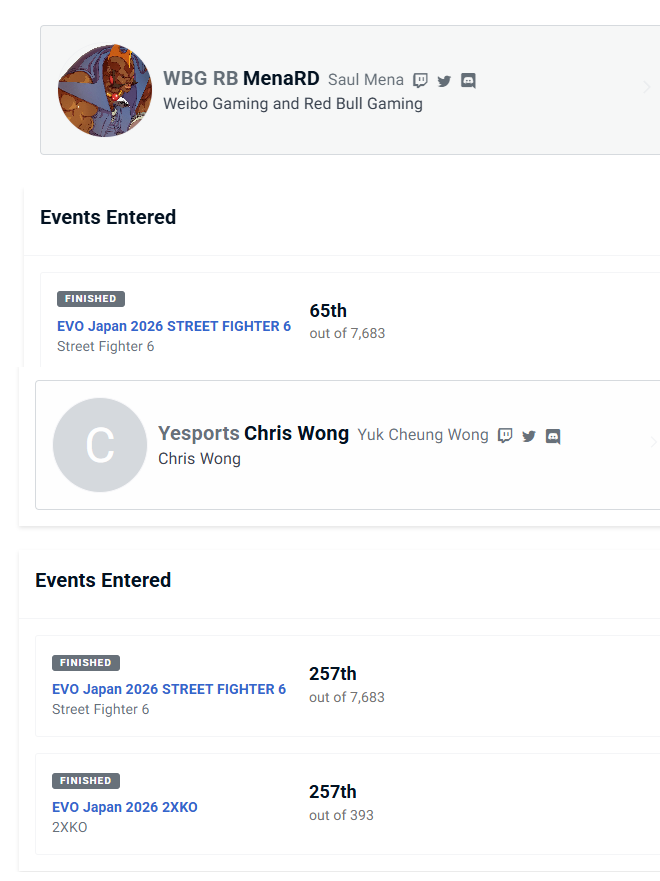Screen dimensions: 660x881
Task: Click the Yesports Chris Wong player name
Action: 253,433
